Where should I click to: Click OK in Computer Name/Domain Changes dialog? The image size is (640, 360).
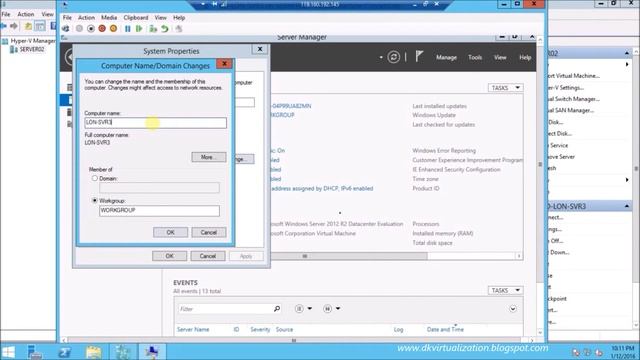[x=171, y=232]
